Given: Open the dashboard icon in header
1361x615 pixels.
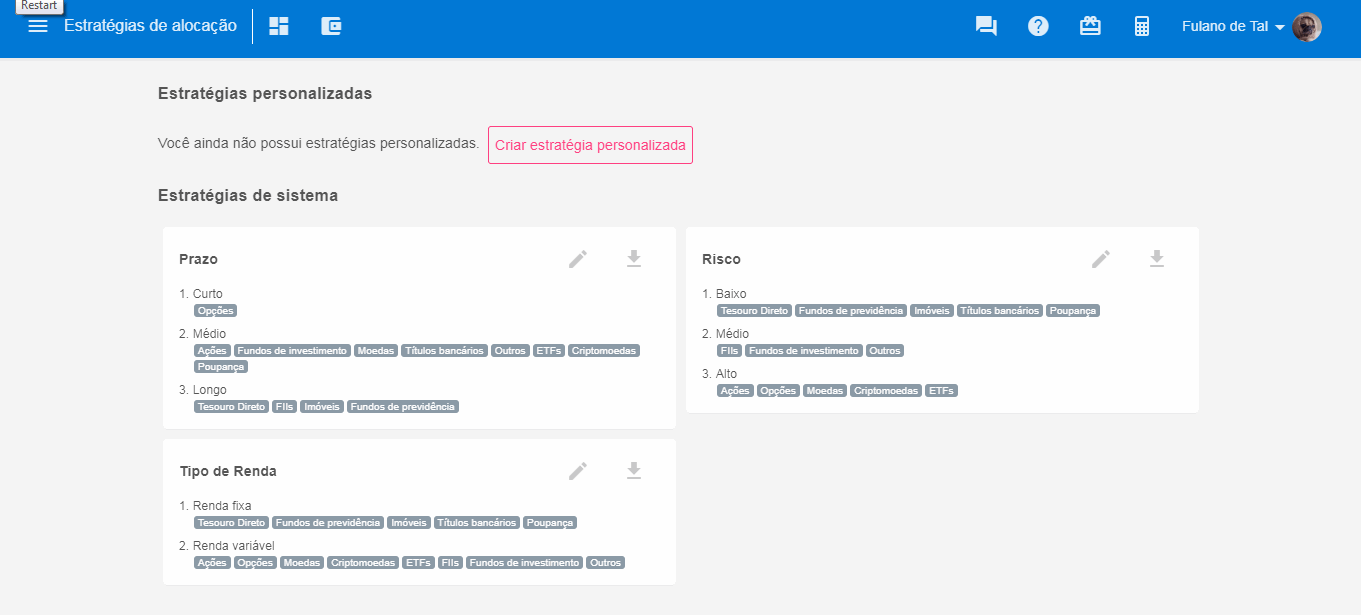Looking at the screenshot, I should pos(279,27).
